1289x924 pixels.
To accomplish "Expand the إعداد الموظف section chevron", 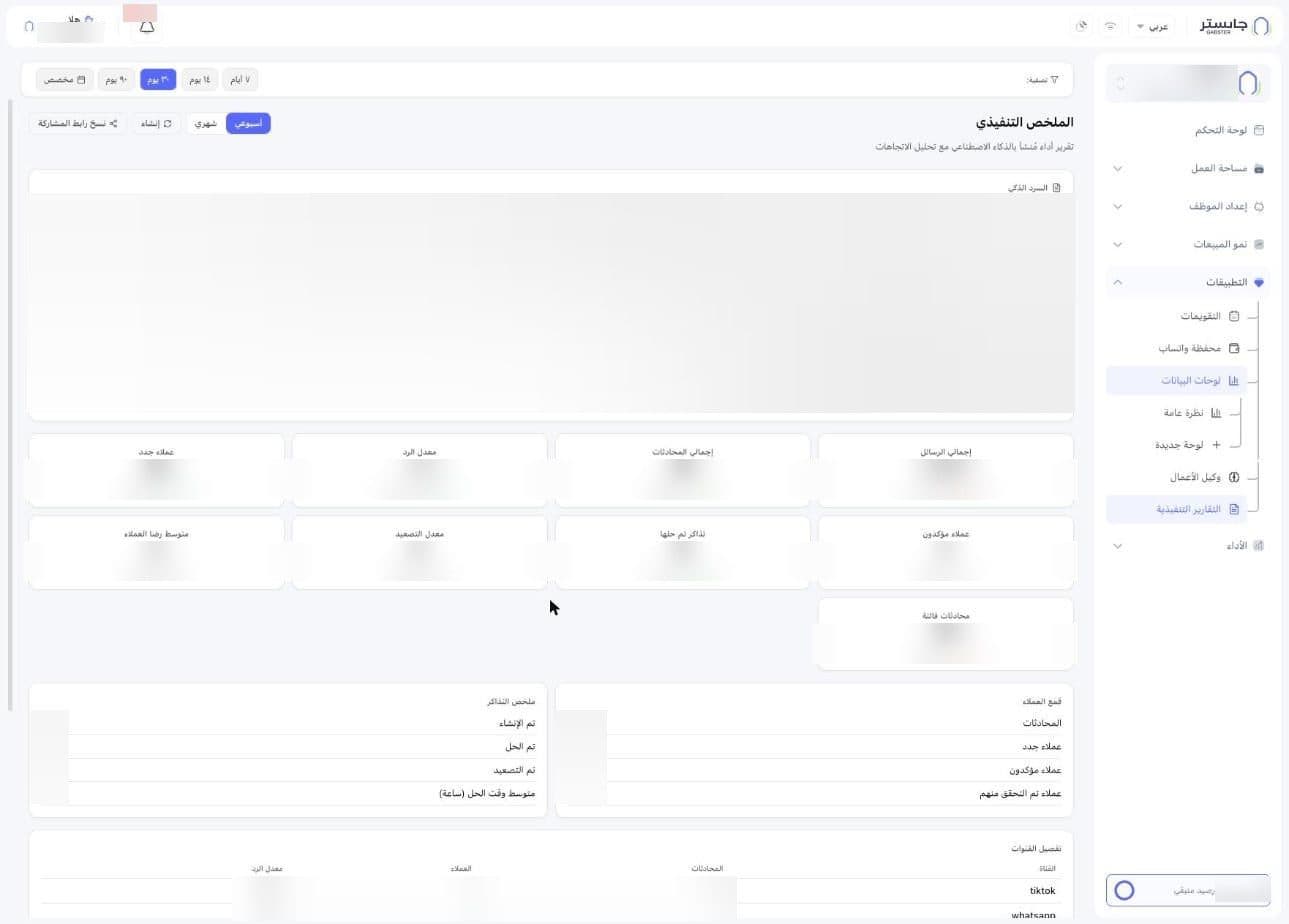I will pos(1118,206).
